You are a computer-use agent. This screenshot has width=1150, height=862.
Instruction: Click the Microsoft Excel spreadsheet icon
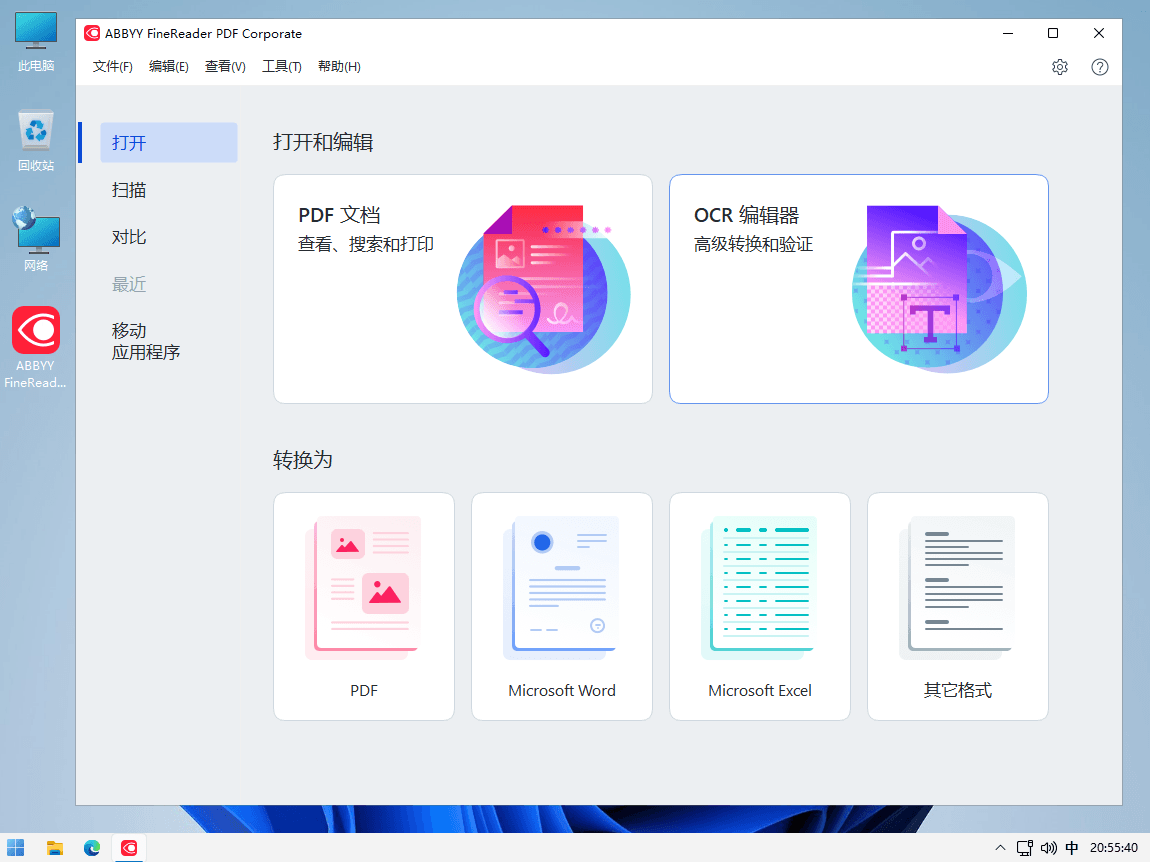click(760, 587)
